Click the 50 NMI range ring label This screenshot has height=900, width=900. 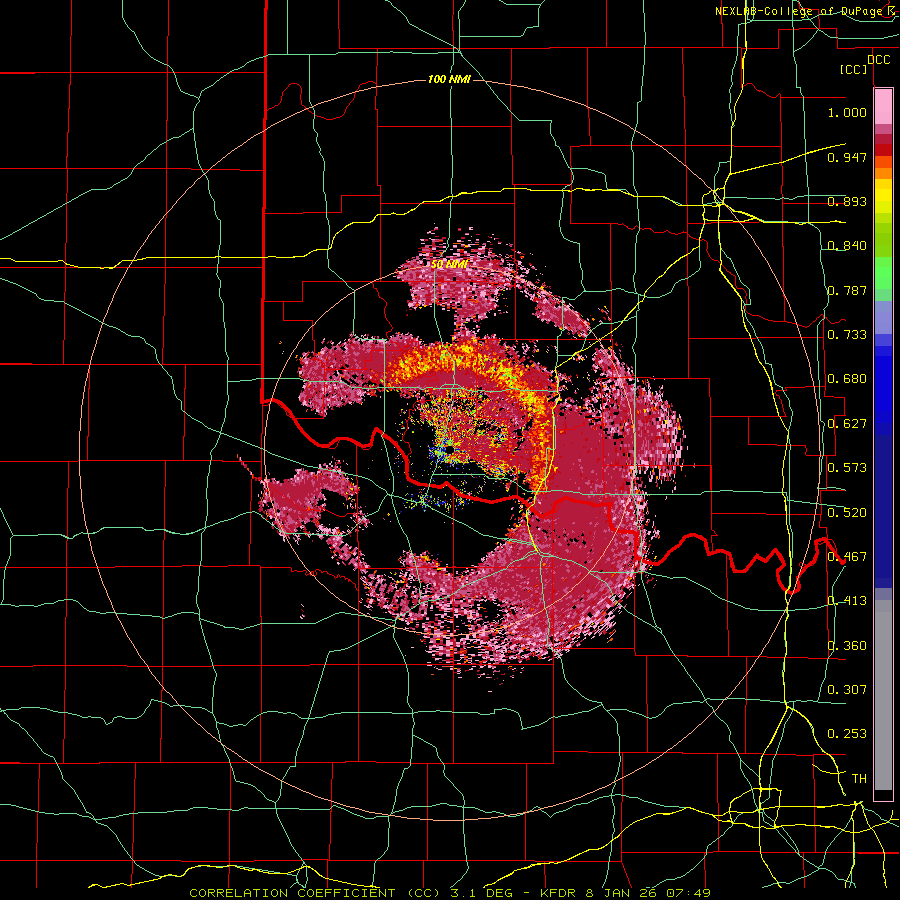449,265
